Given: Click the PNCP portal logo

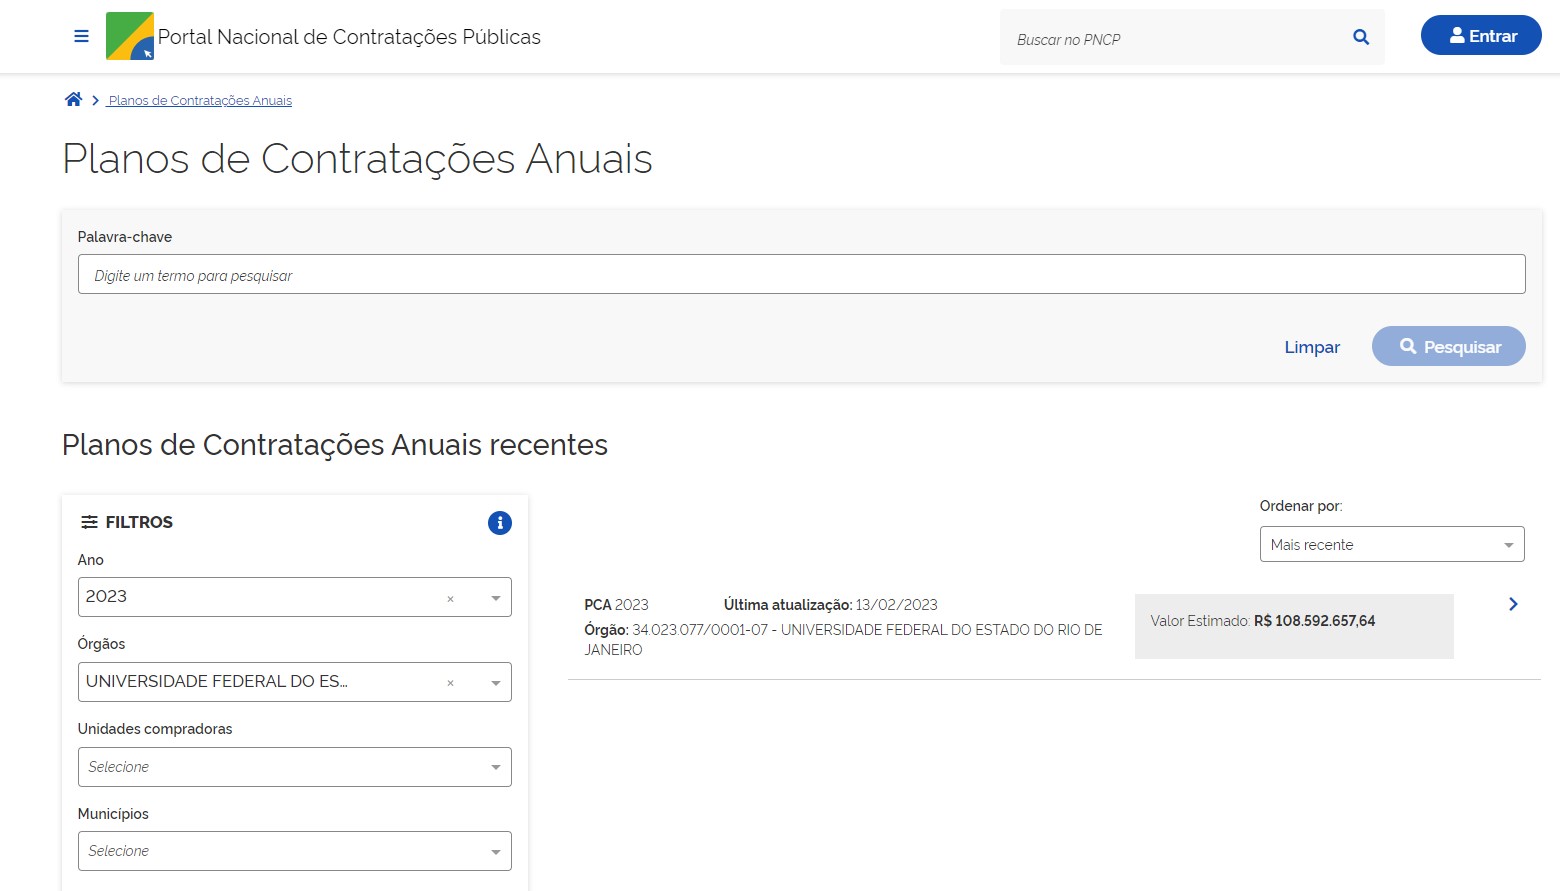Looking at the screenshot, I should click(x=130, y=37).
